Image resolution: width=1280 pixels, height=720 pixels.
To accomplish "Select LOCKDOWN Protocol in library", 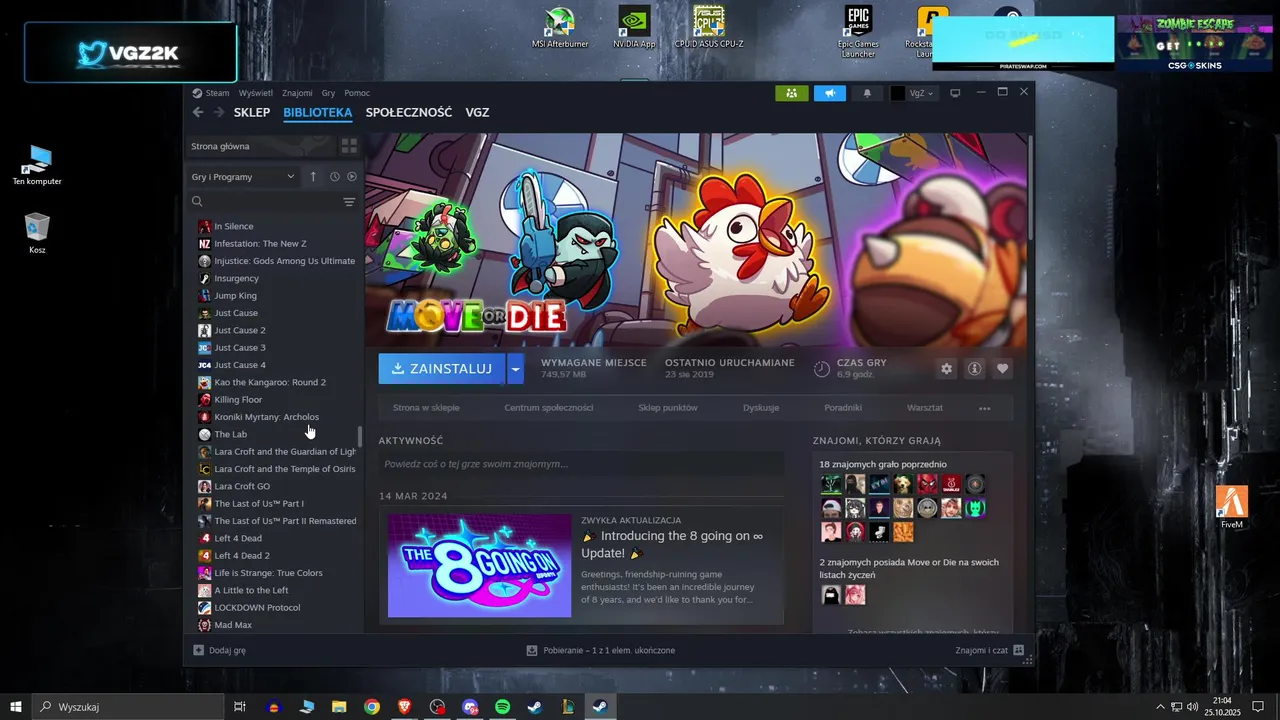I will pyautogui.click(x=257, y=608).
